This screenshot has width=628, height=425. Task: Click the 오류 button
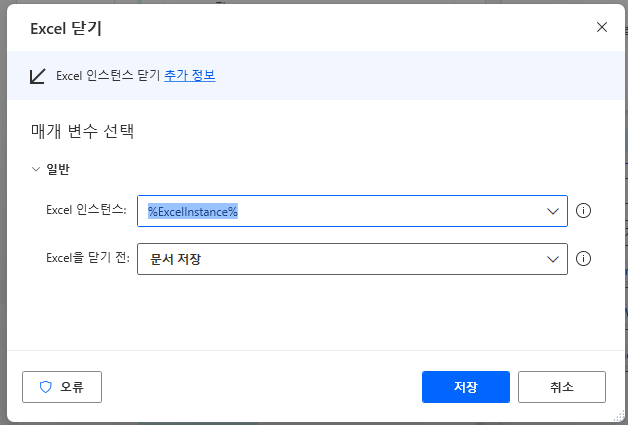click(x=62, y=387)
